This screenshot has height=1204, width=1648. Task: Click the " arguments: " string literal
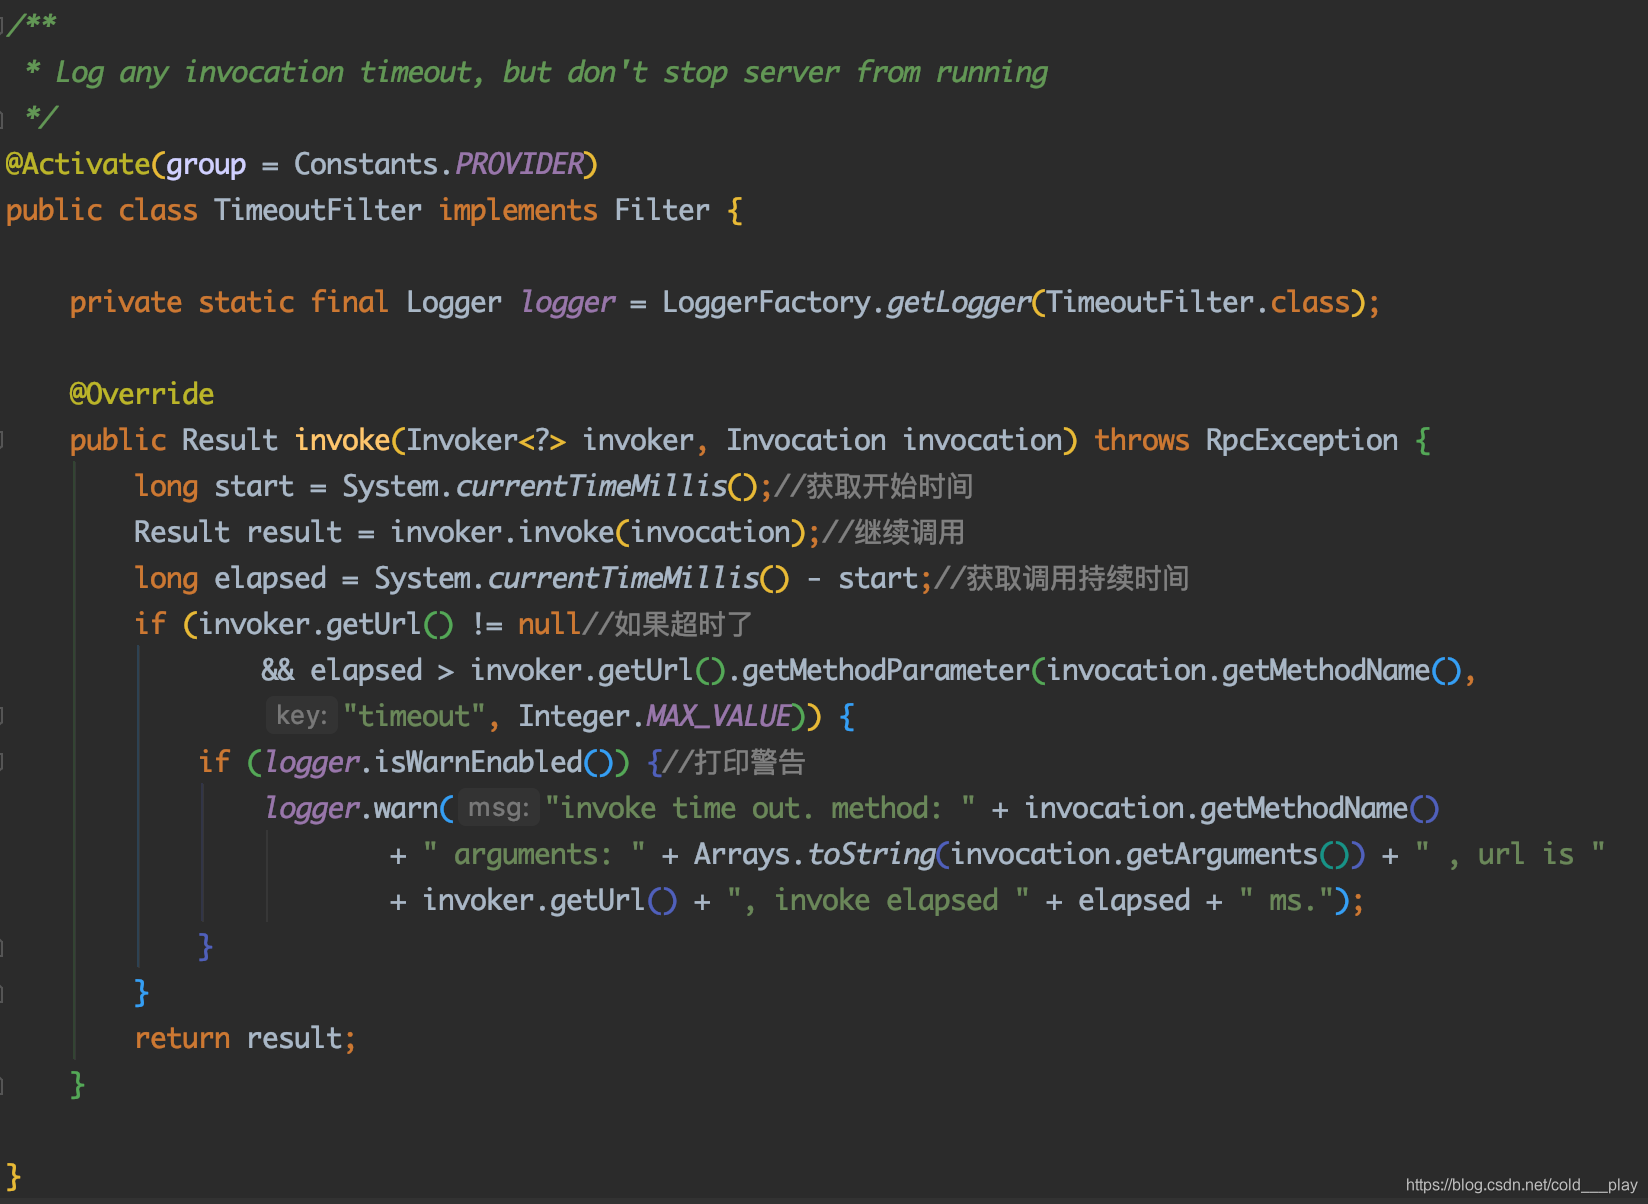534,854
